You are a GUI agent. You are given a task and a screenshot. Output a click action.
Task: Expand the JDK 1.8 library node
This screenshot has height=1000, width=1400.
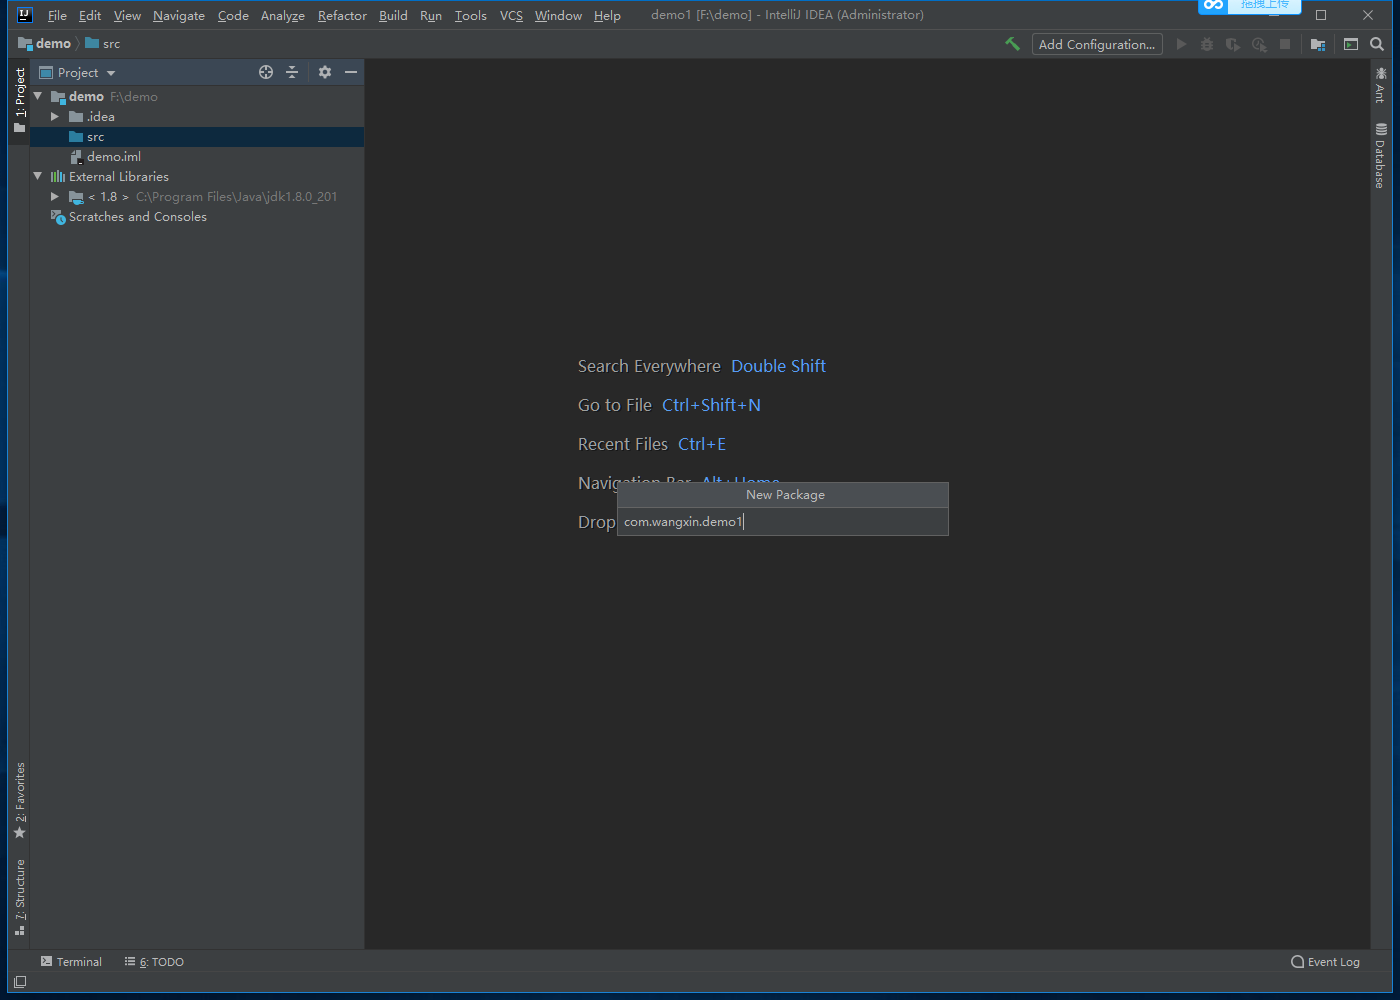coord(55,197)
